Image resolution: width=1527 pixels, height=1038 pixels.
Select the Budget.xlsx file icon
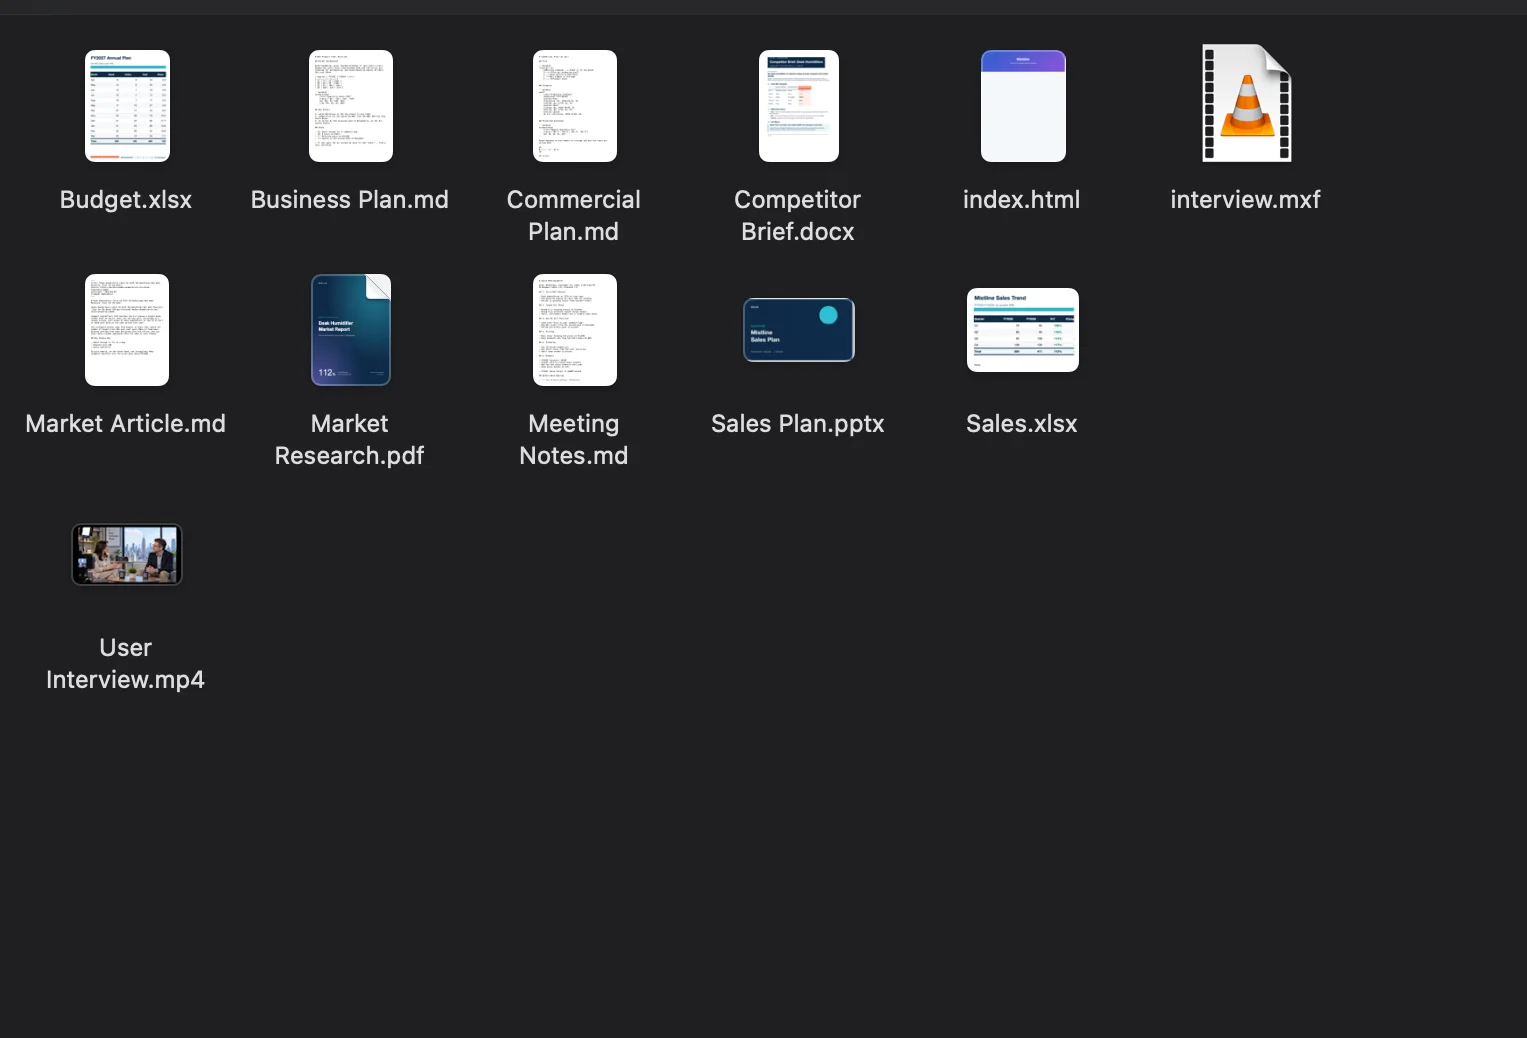click(x=127, y=106)
